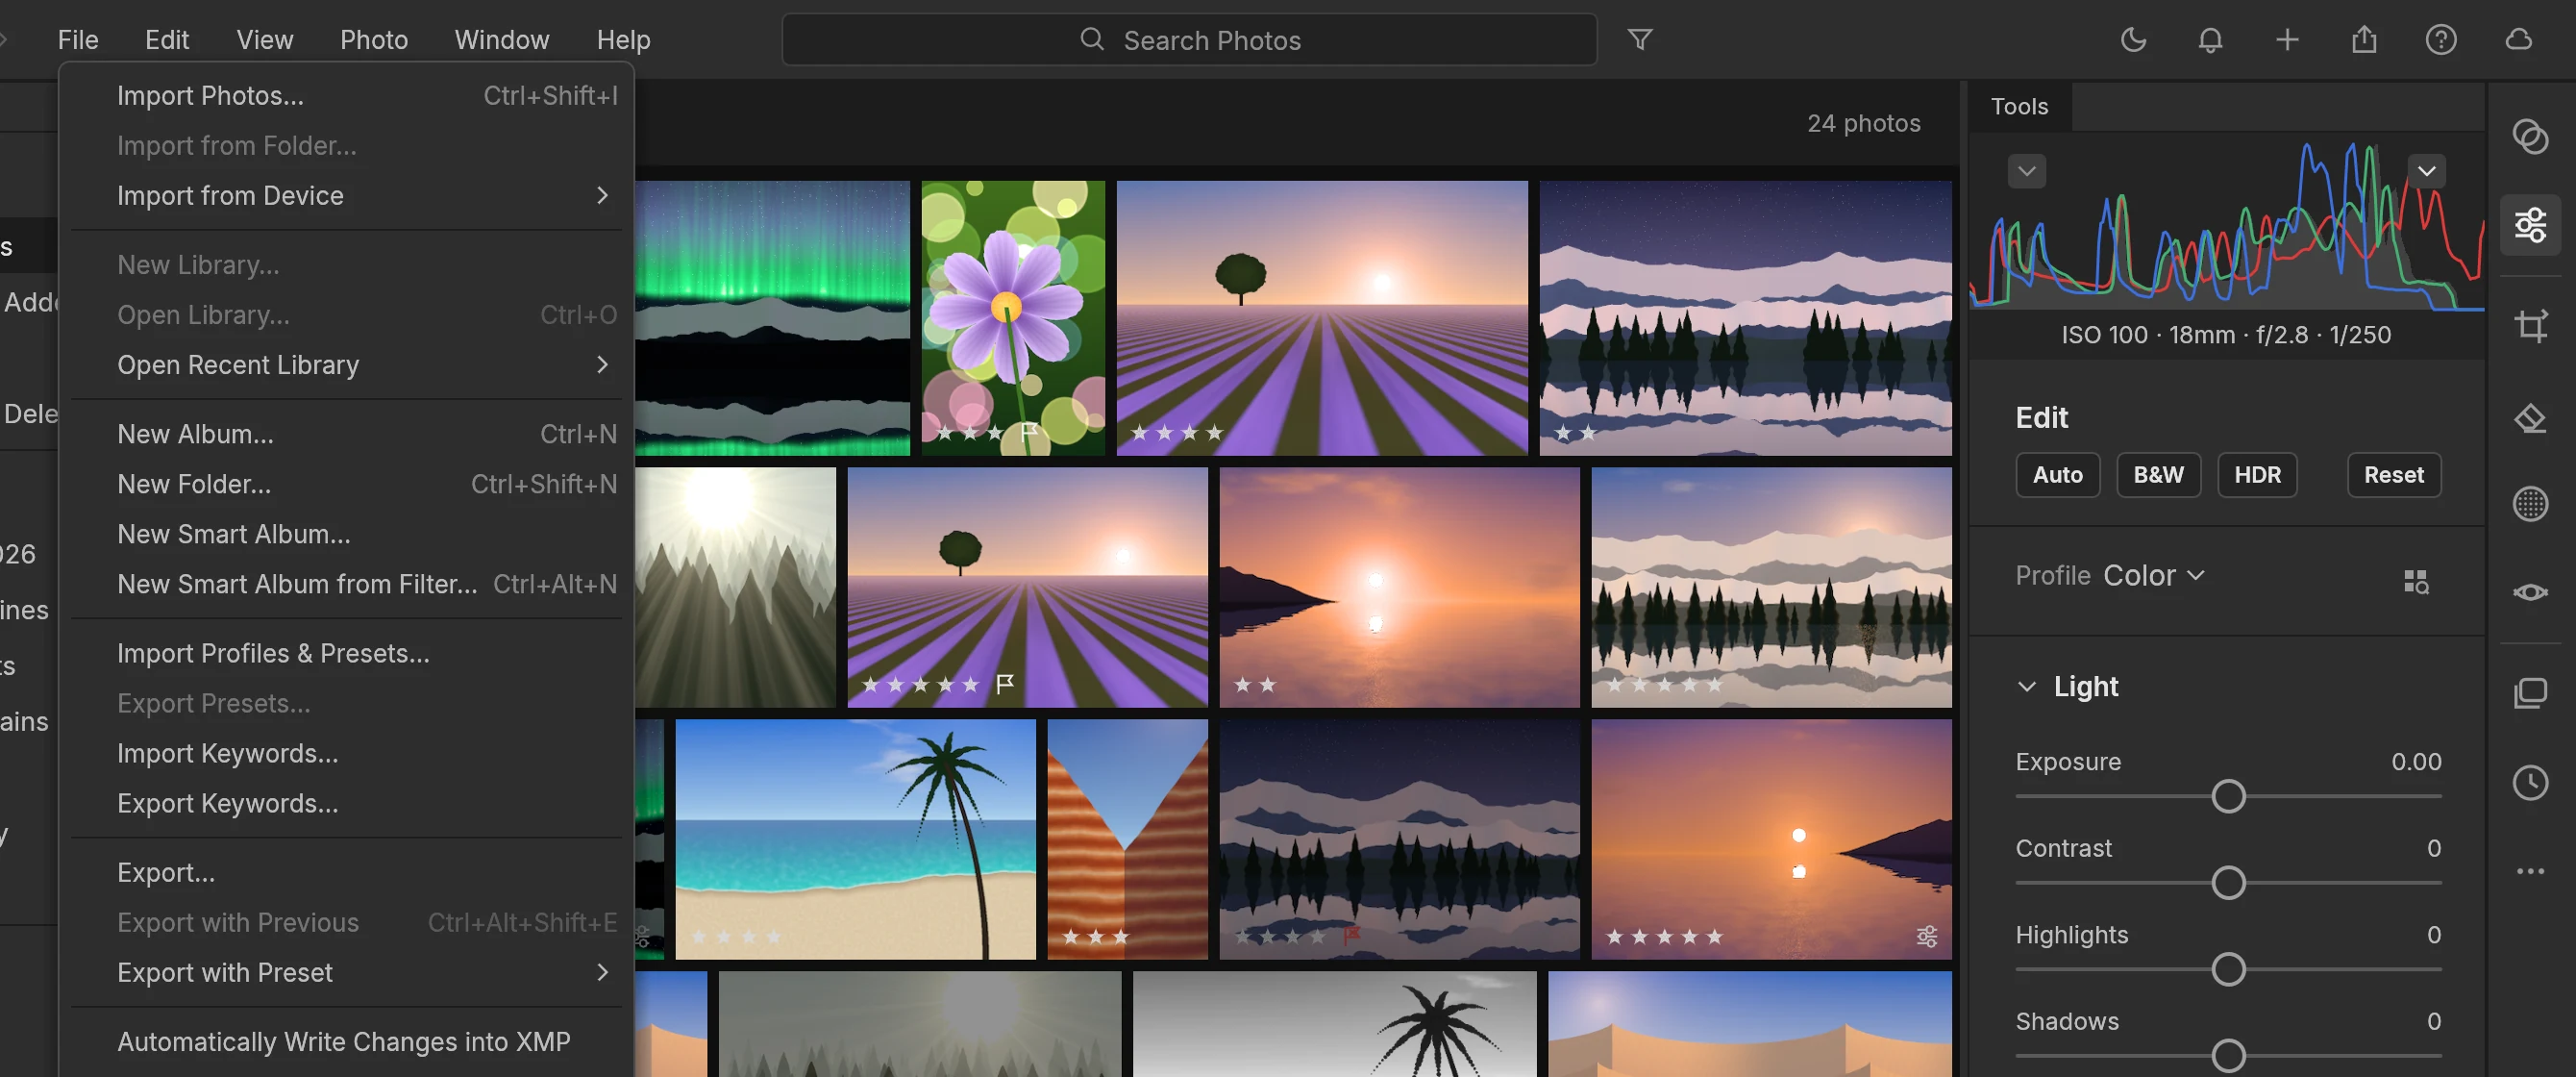Select the Edit sliders panel icon
This screenshot has height=1077, width=2576.
point(2530,226)
